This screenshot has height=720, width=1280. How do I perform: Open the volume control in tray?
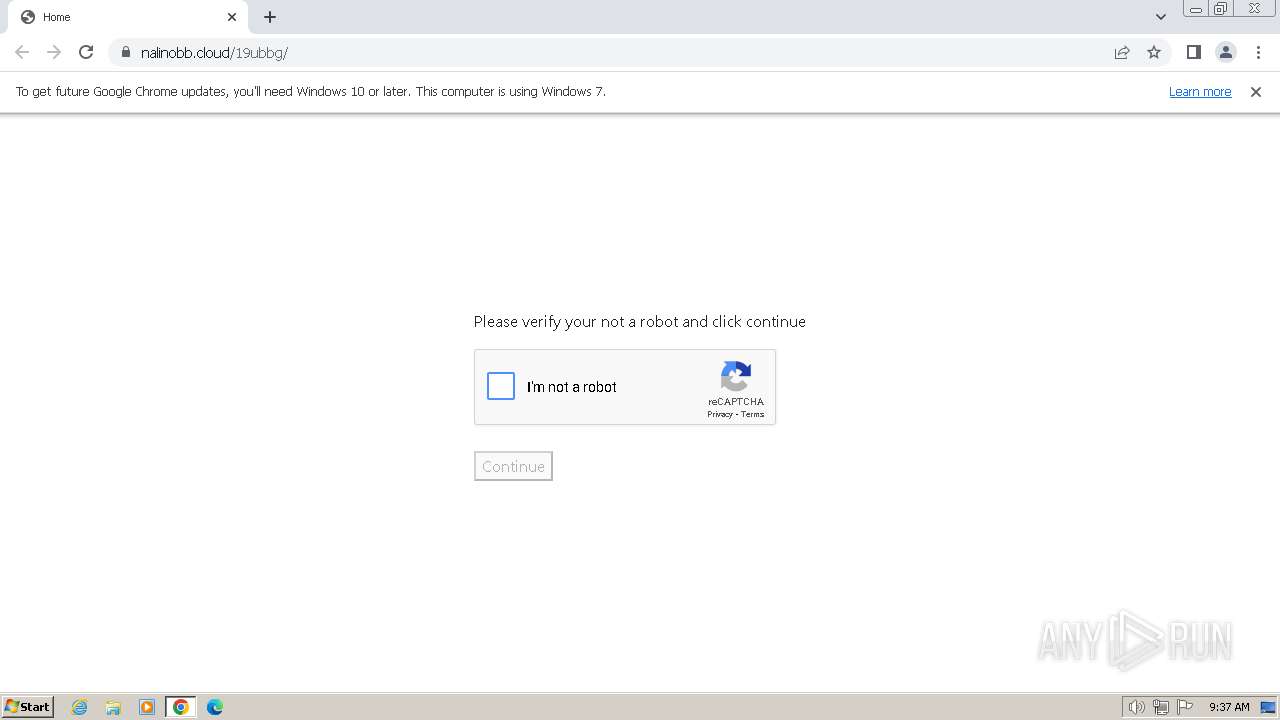[x=1136, y=707]
